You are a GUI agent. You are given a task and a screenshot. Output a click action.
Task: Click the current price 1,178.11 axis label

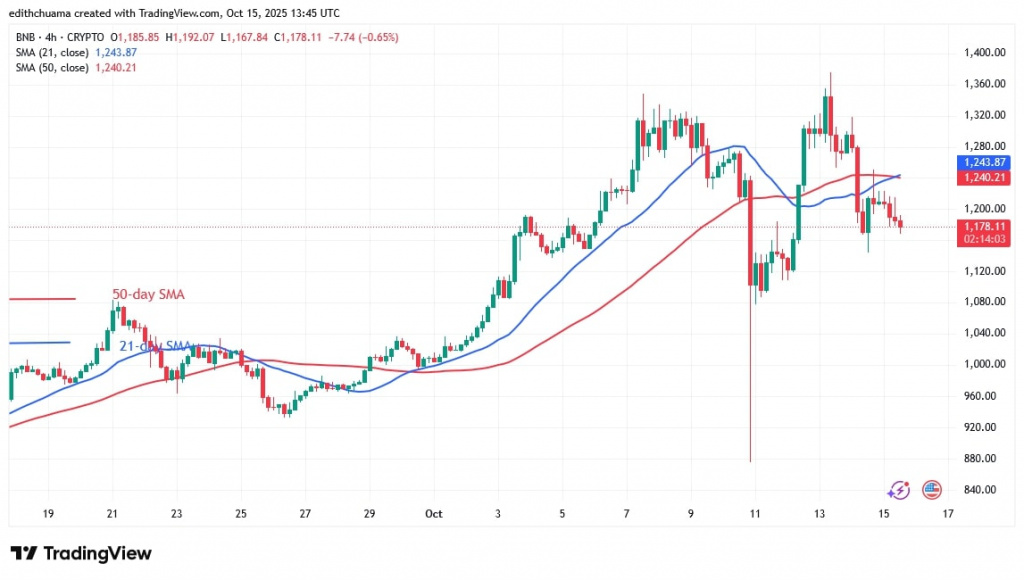(985, 226)
